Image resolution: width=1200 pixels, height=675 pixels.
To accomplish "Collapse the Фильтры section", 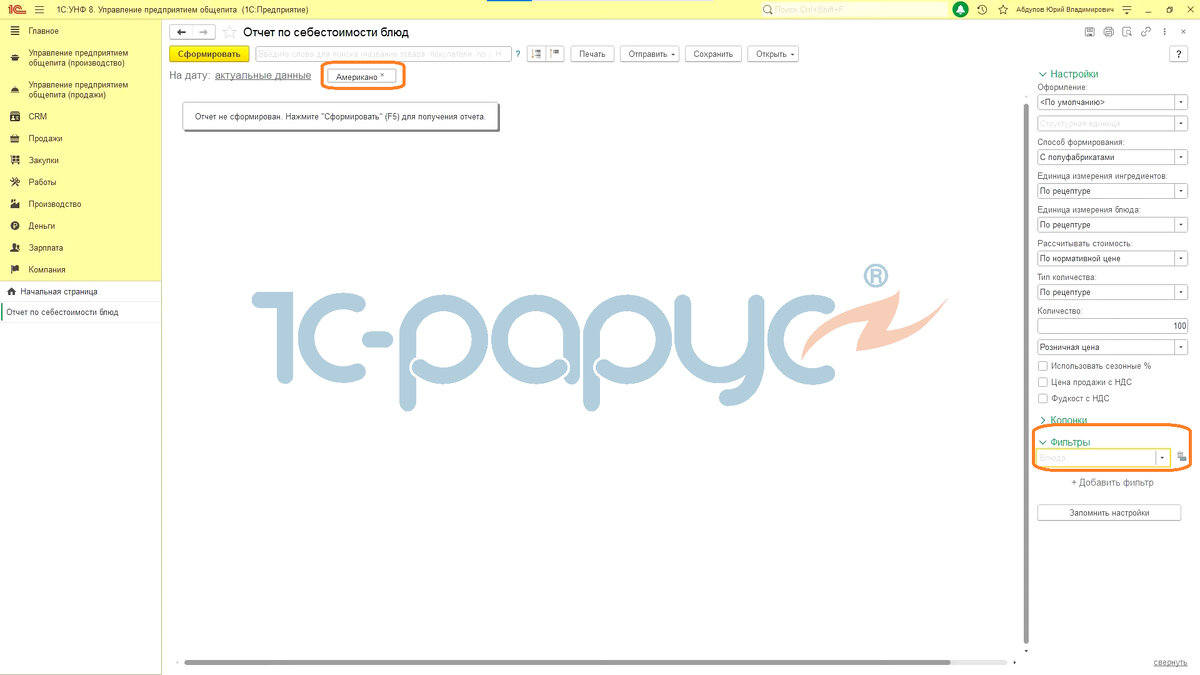I will [x=1064, y=442].
